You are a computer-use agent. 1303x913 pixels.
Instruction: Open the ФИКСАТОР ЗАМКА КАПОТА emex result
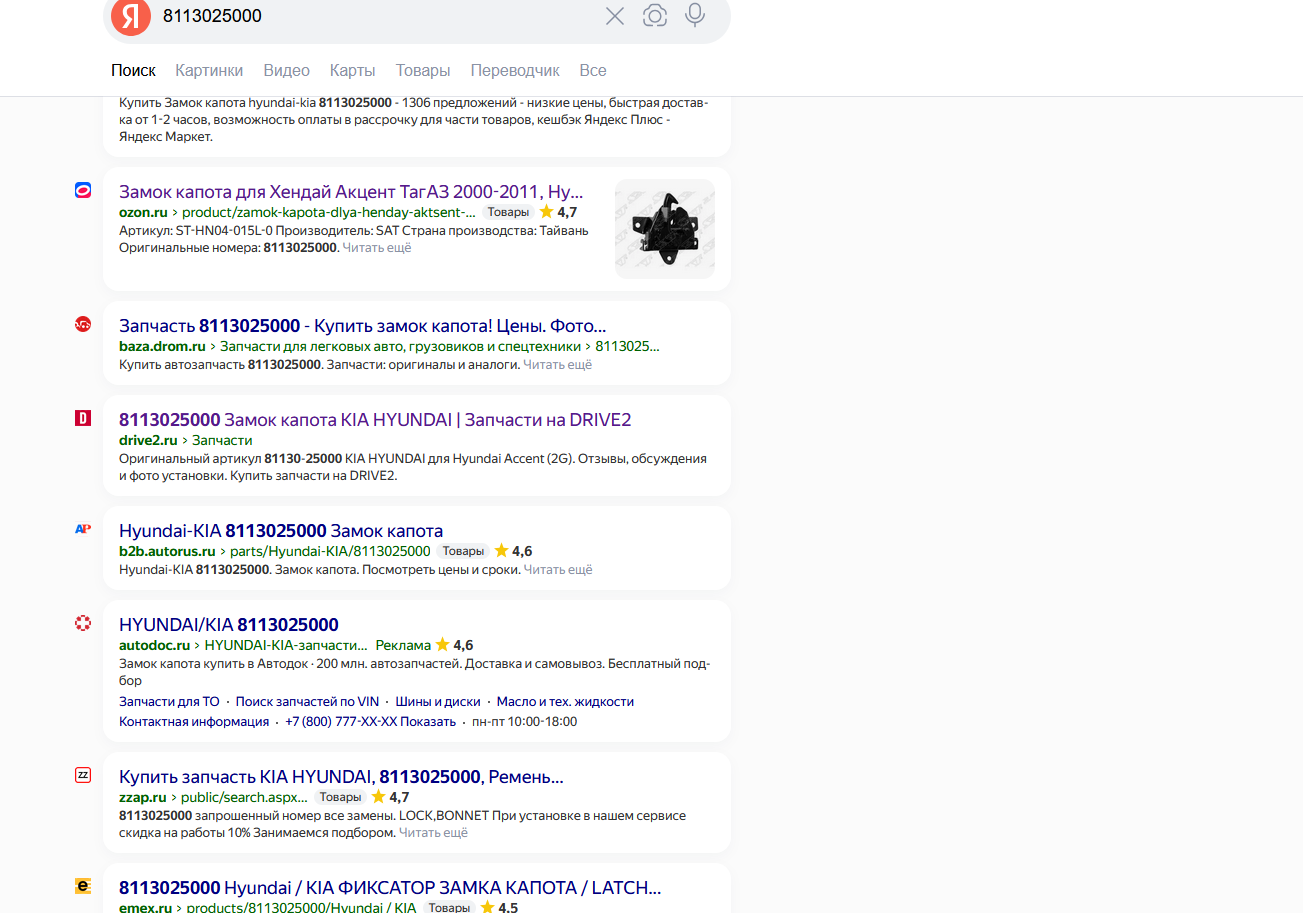pyautogui.click(x=390, y=887)
